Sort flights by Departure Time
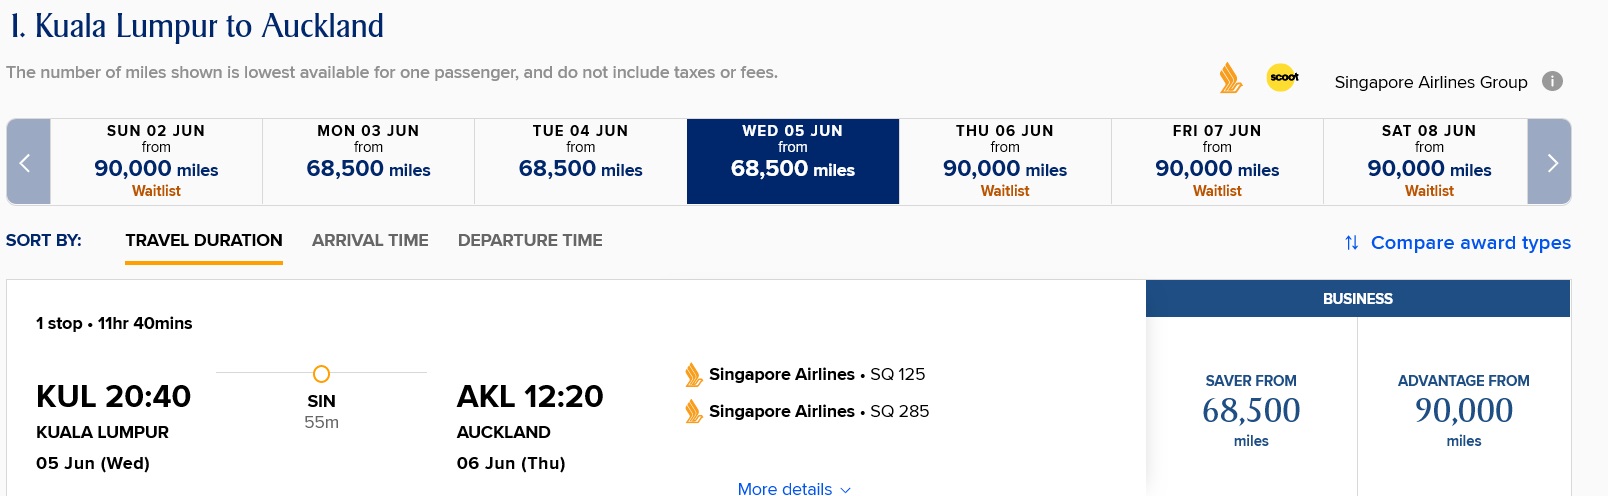The height and width of the screenshot is (496, 1608). pos(530,240)
